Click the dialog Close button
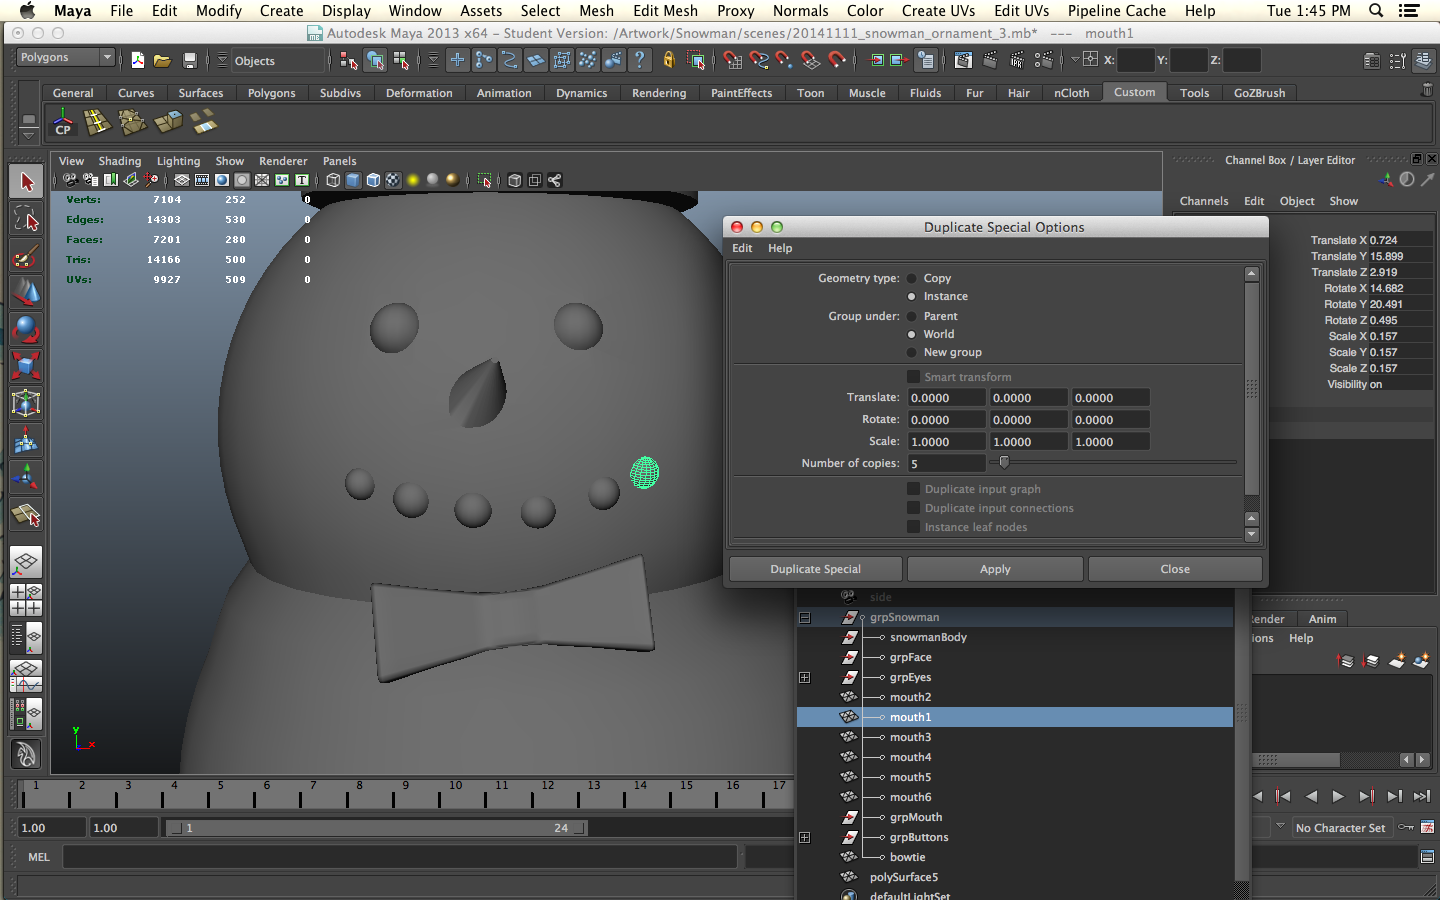This screenshot has width=1440, height=900. click(x=1175, y=569)
